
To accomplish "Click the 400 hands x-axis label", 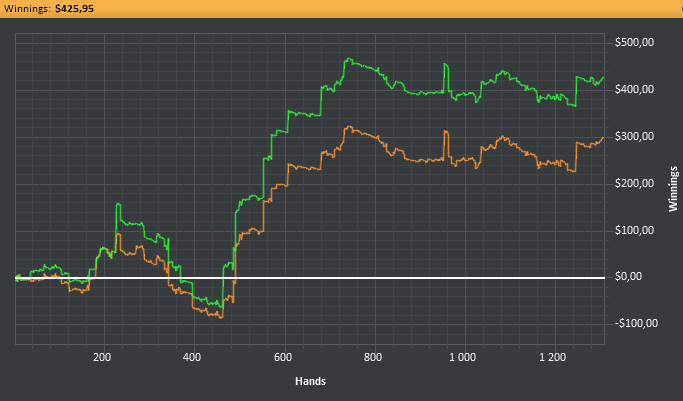I will click(x=192, y=357).
